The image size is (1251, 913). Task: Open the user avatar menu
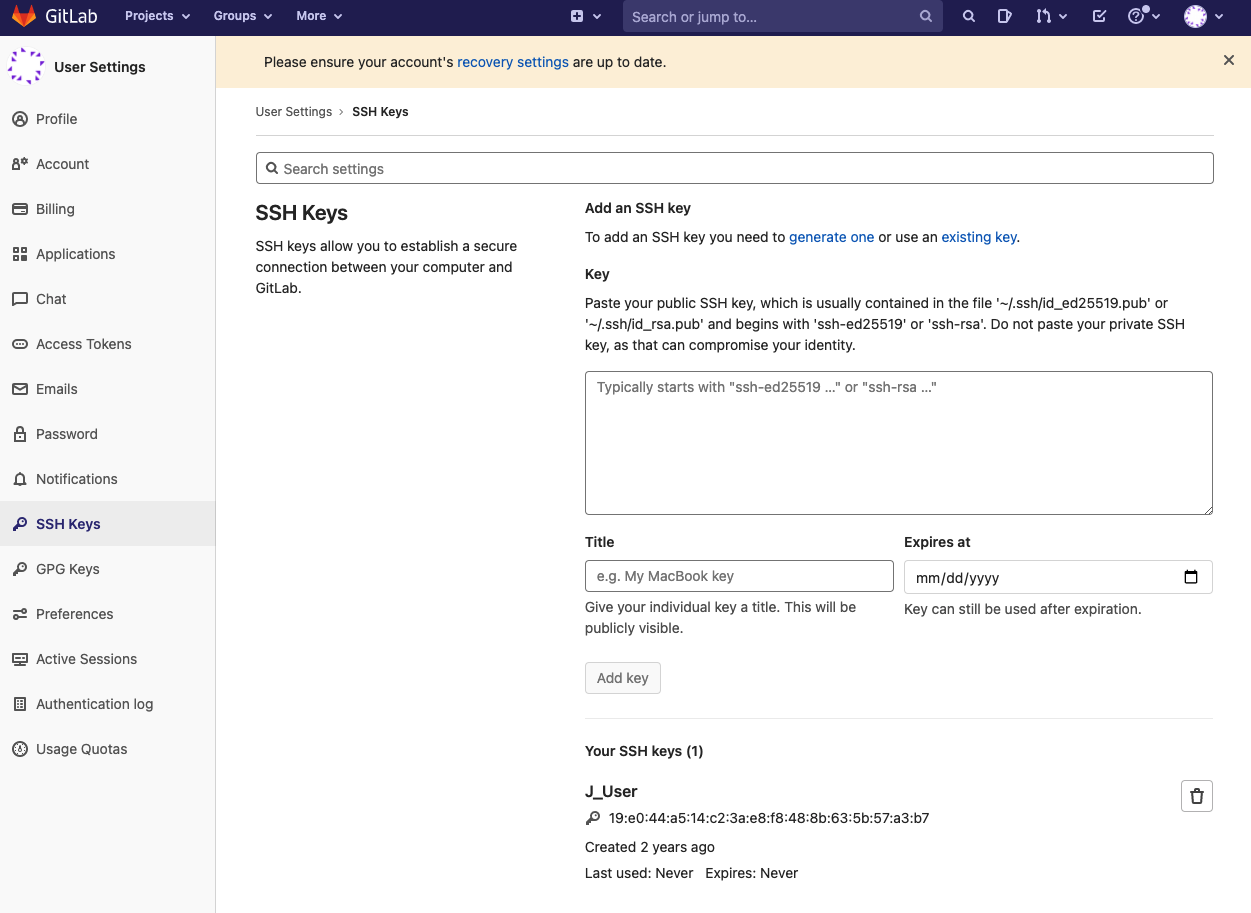coord(1203,16)
